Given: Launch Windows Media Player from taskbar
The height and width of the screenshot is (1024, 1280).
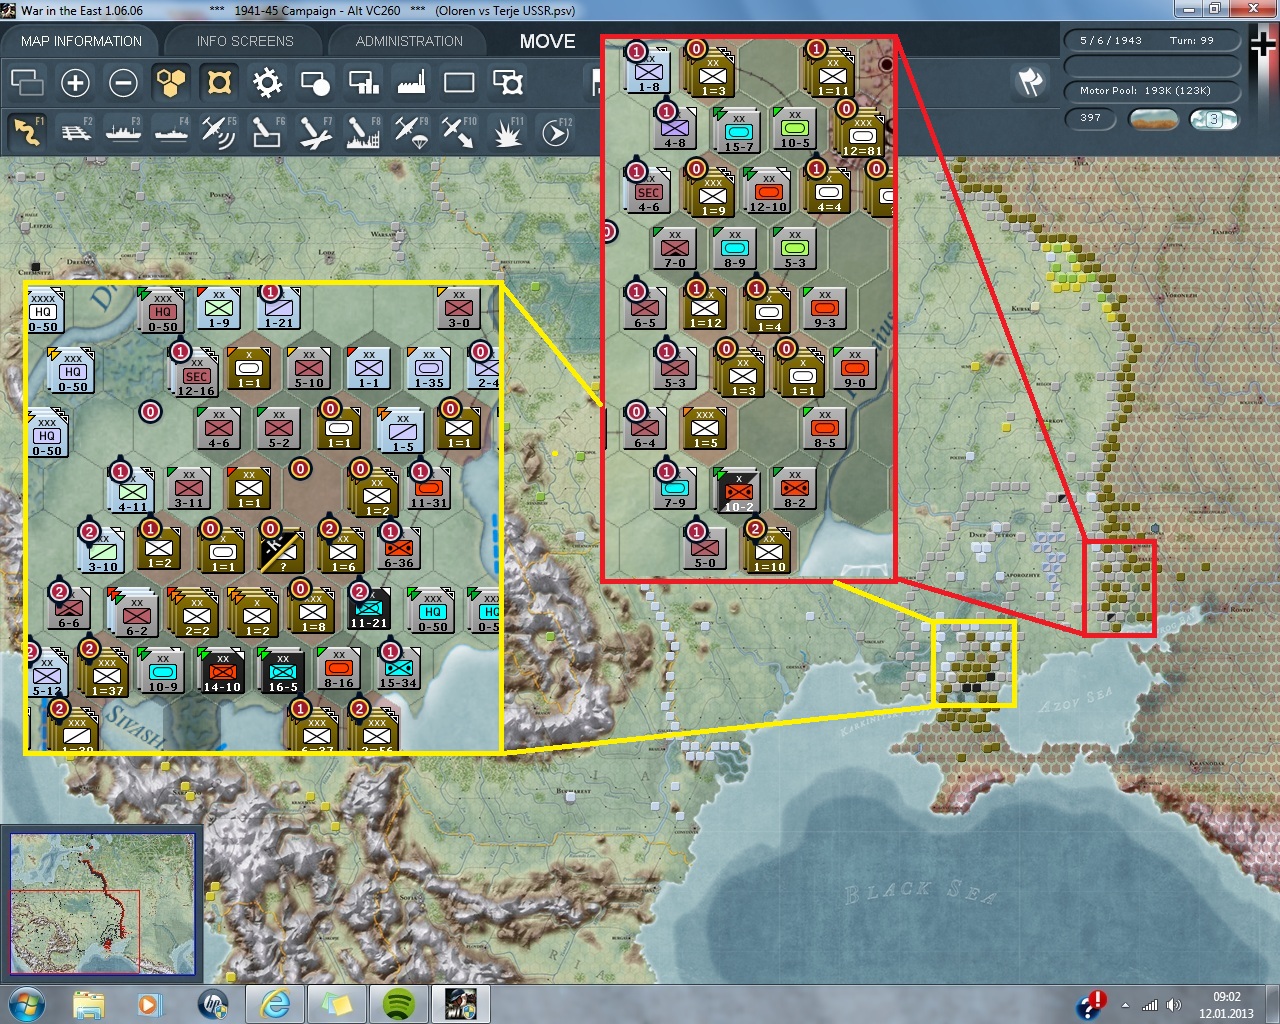Looking at the screenshot, I should pyautogui.click(x=149, y=1004).
